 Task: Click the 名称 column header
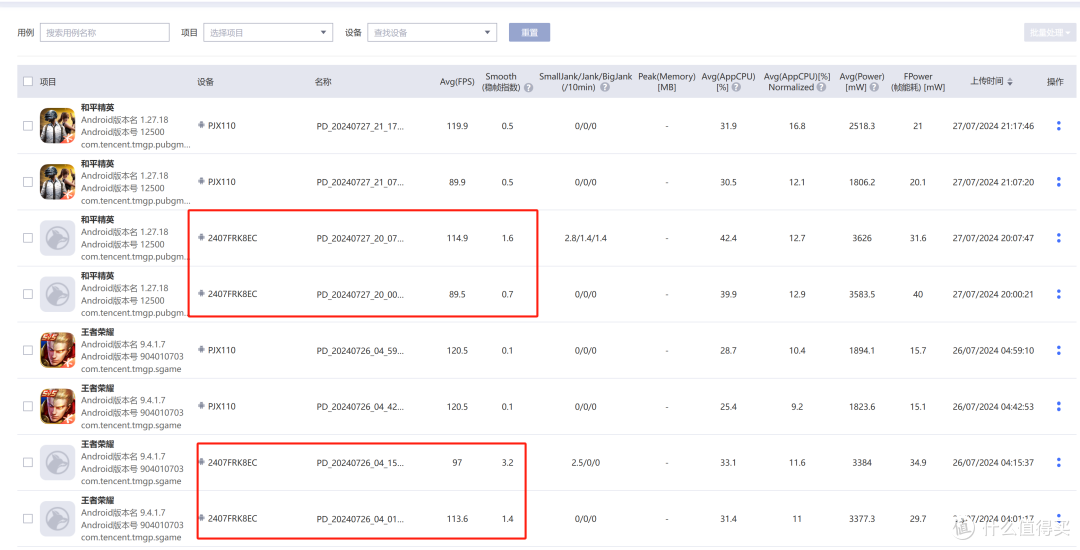[323, 82]
